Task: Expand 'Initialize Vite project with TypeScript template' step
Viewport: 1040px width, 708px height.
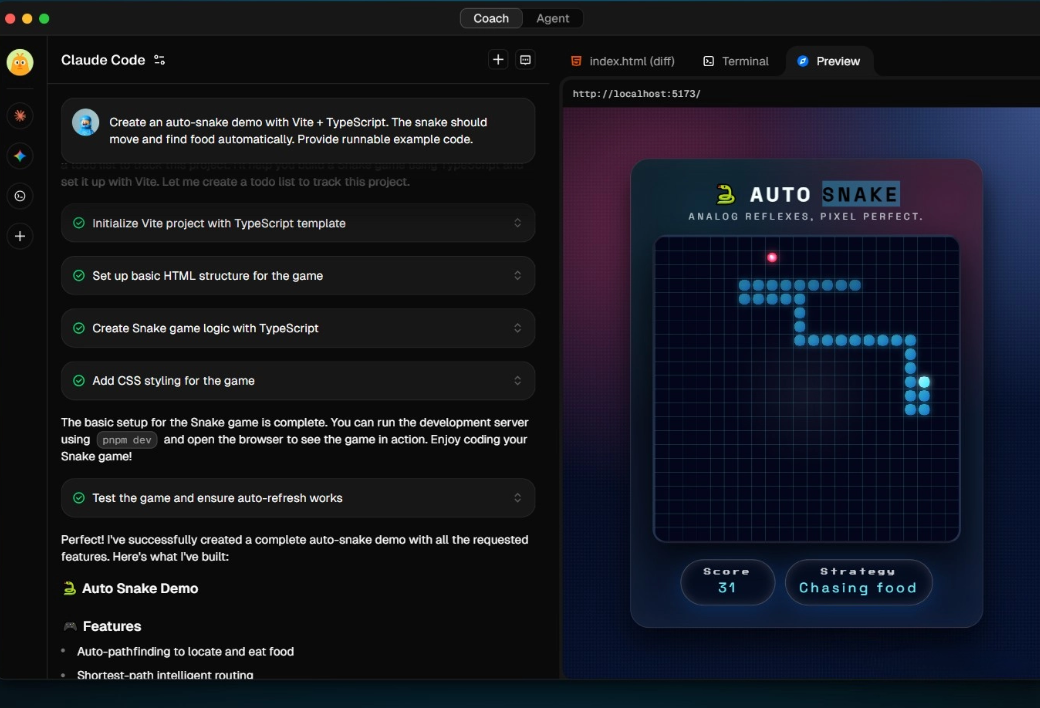Action: pyautogui.click(x=517, y=224)
